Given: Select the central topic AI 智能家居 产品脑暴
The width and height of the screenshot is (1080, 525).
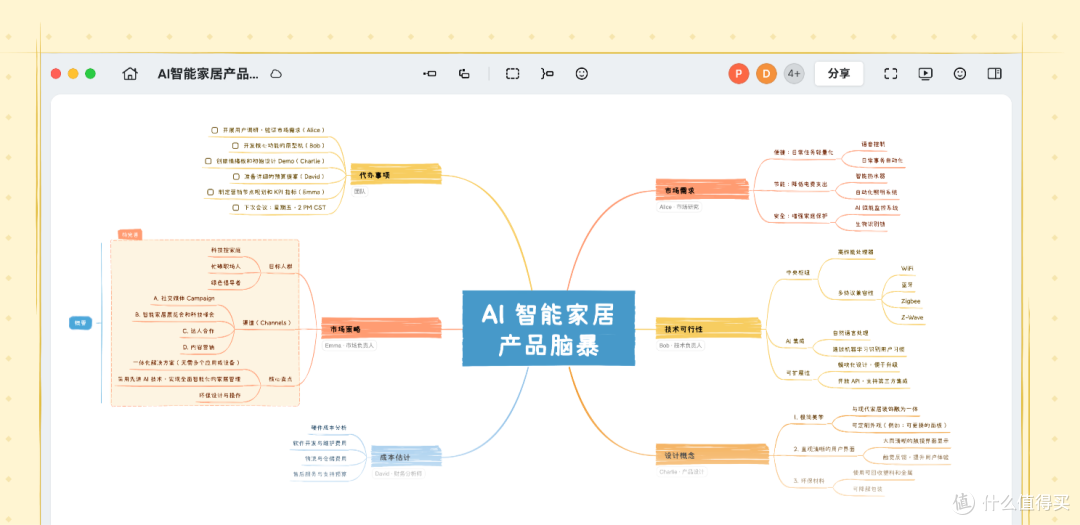Looking at the screenshot, I should click(x=548, y=328).
